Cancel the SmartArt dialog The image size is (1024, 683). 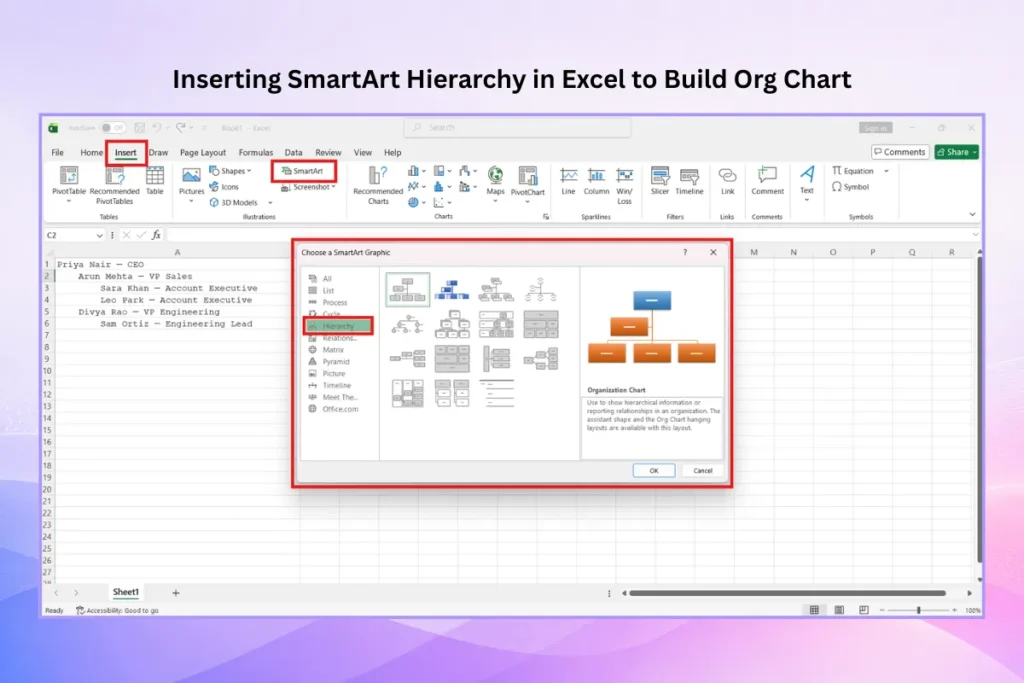click(703, 471)
